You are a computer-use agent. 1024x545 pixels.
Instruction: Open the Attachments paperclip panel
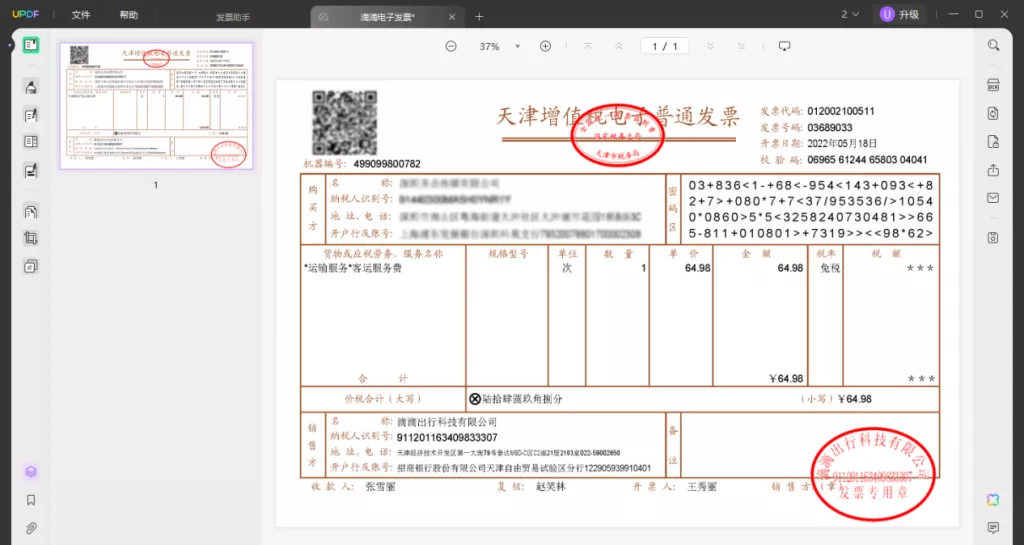click(x=31, y=528)
